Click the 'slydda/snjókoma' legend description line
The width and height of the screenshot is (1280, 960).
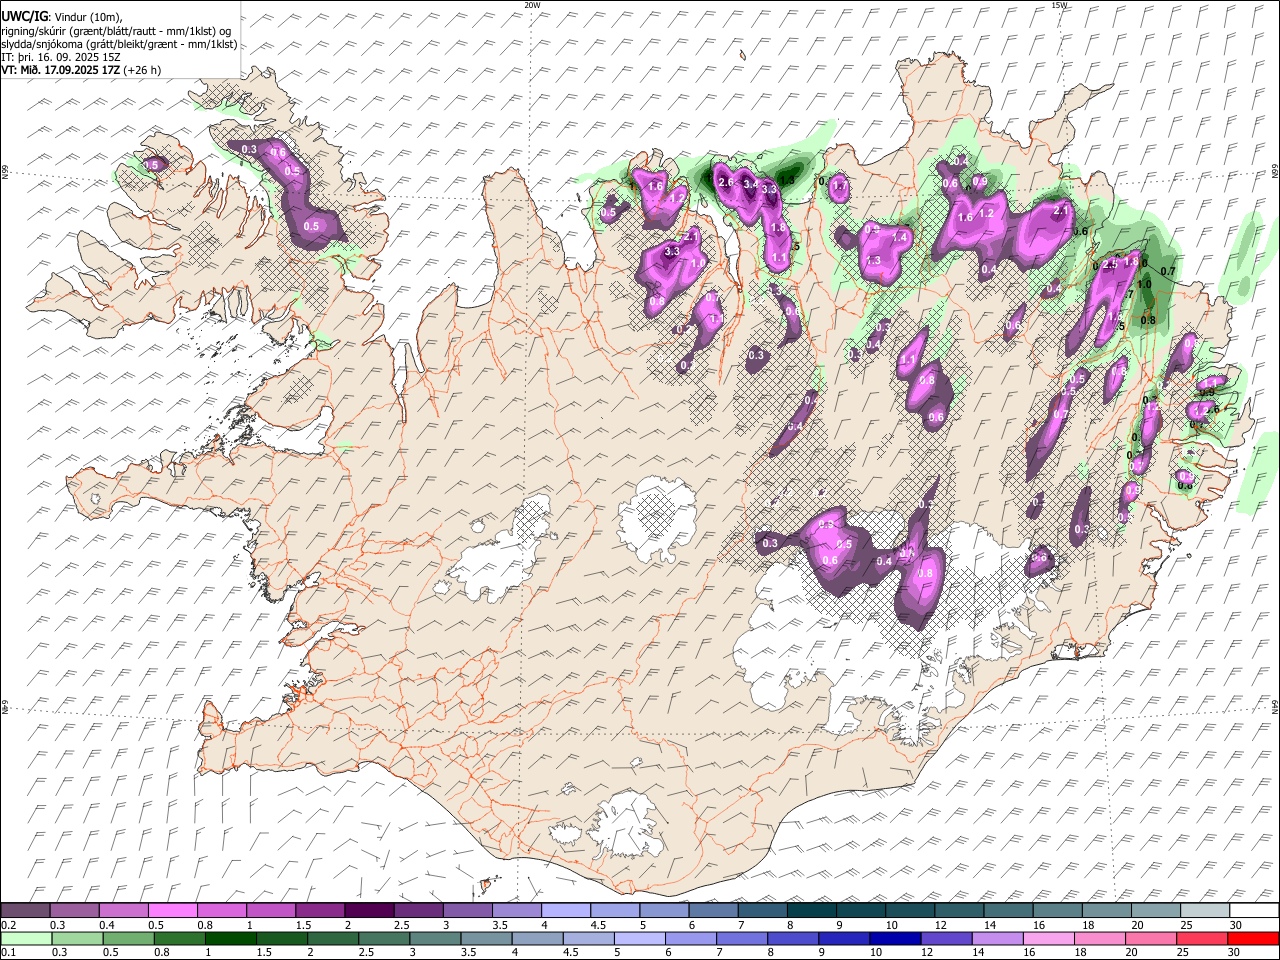pyautogui.click(x=119, y=44)
